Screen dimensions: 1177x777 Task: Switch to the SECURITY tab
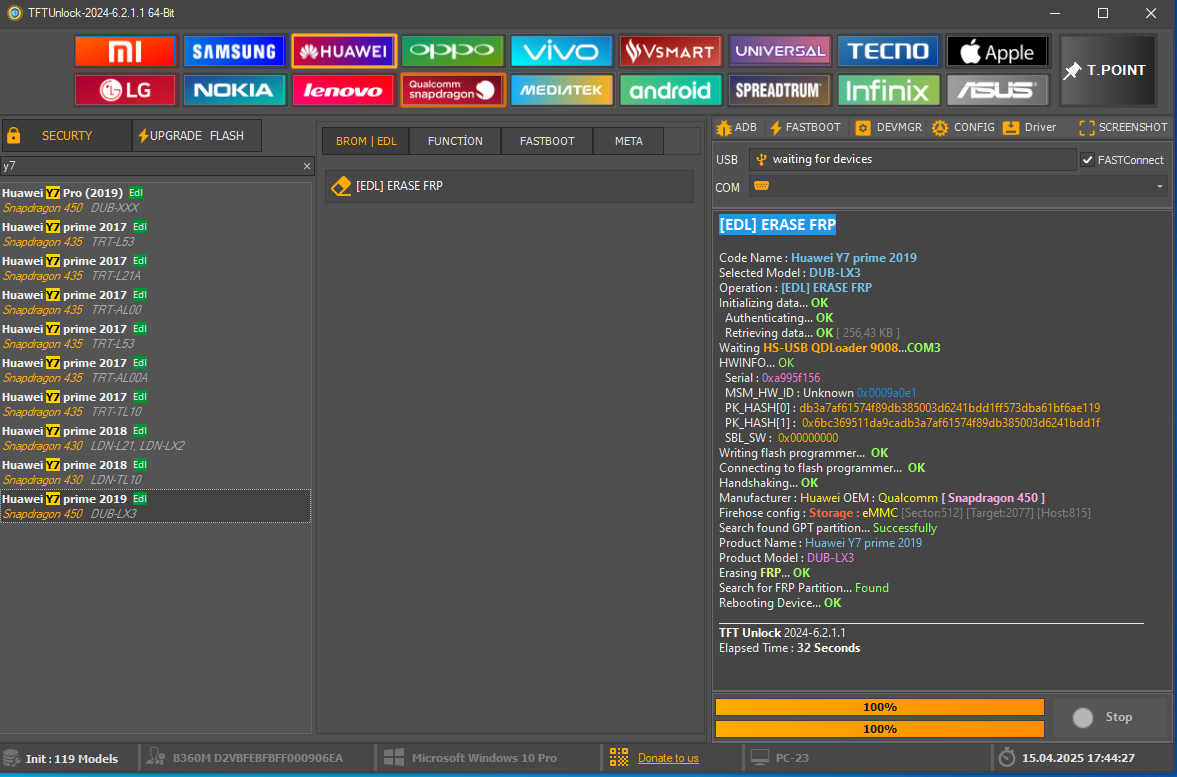pos(67,136)
